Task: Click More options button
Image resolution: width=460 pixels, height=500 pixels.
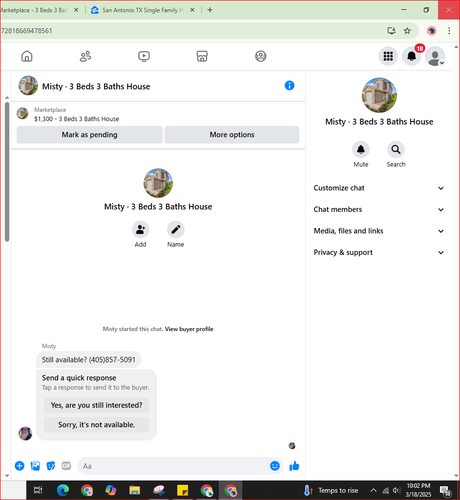Action: (232, 135)
